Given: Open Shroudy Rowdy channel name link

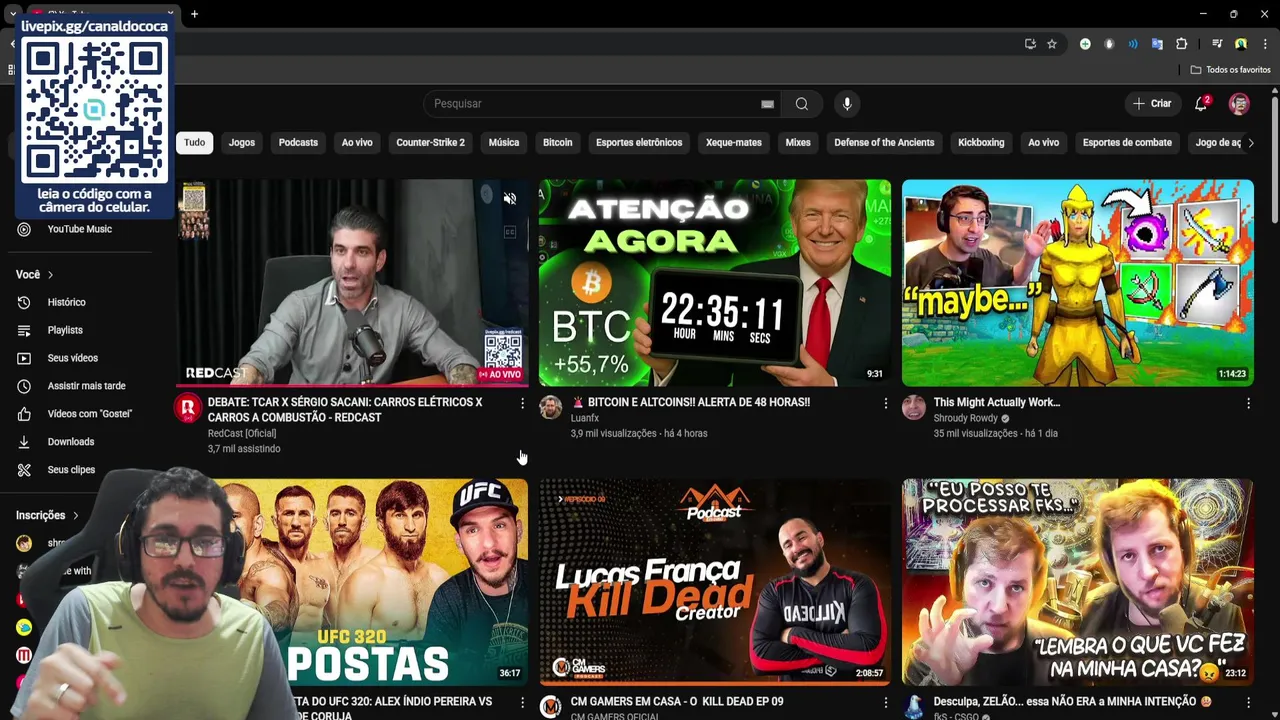Looking at the screenshot, I should pos(966,418).
